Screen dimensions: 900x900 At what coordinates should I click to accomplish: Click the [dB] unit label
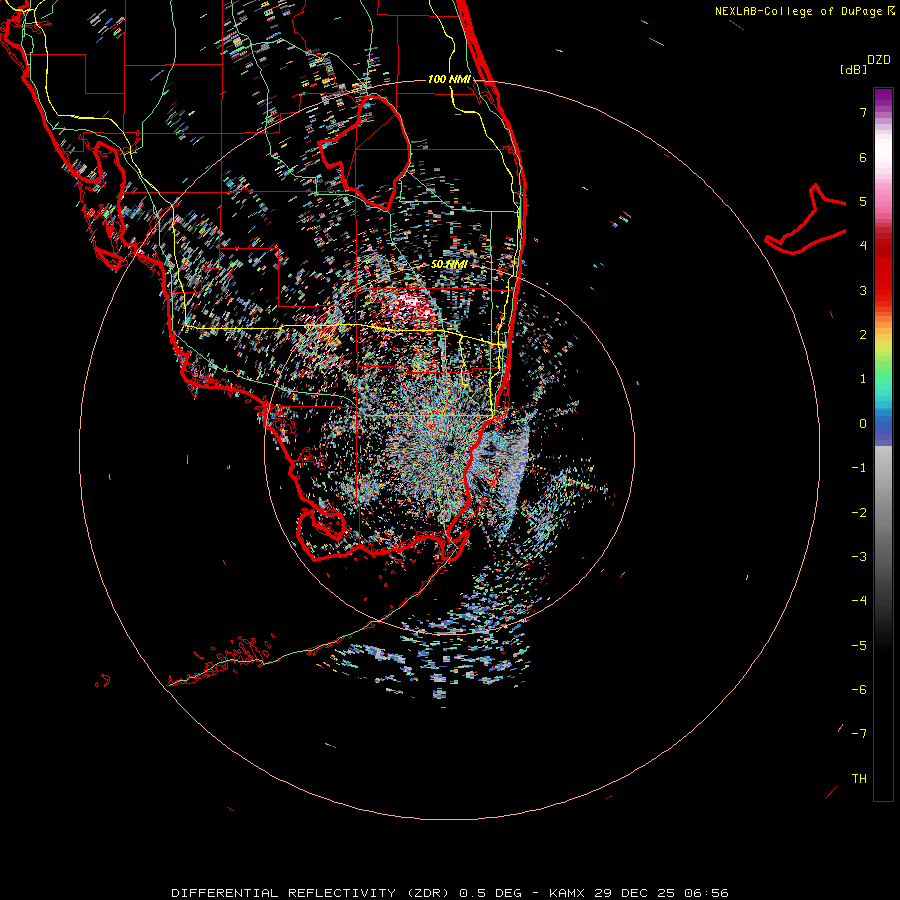point(853,70)
